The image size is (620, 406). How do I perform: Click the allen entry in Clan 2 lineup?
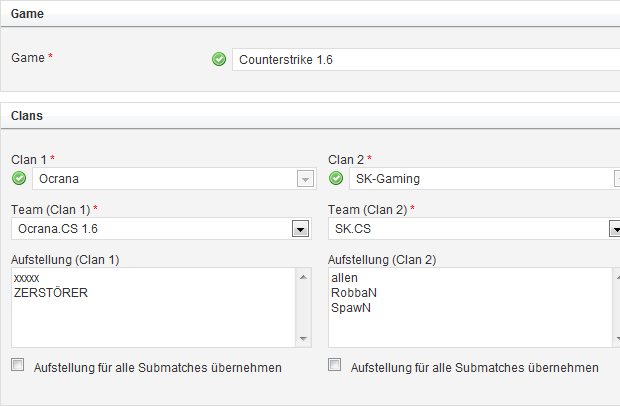[x=344, y=276]
